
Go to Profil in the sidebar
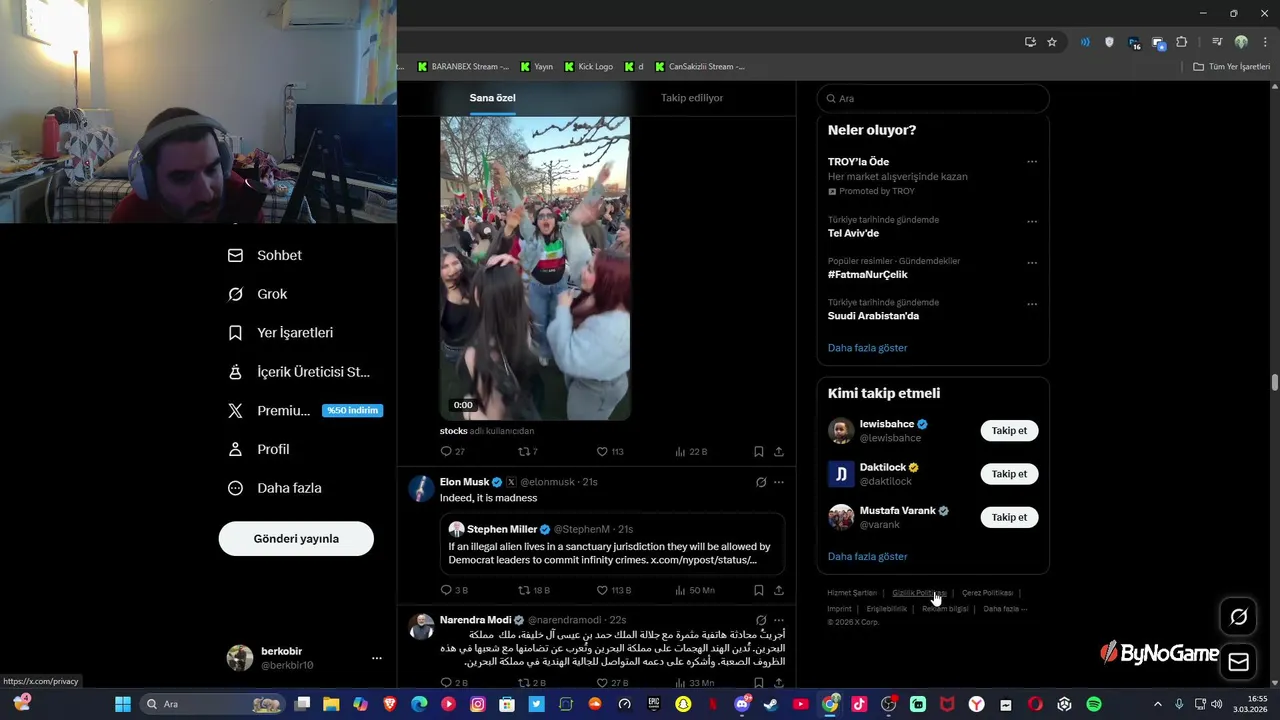click(258, 449)
